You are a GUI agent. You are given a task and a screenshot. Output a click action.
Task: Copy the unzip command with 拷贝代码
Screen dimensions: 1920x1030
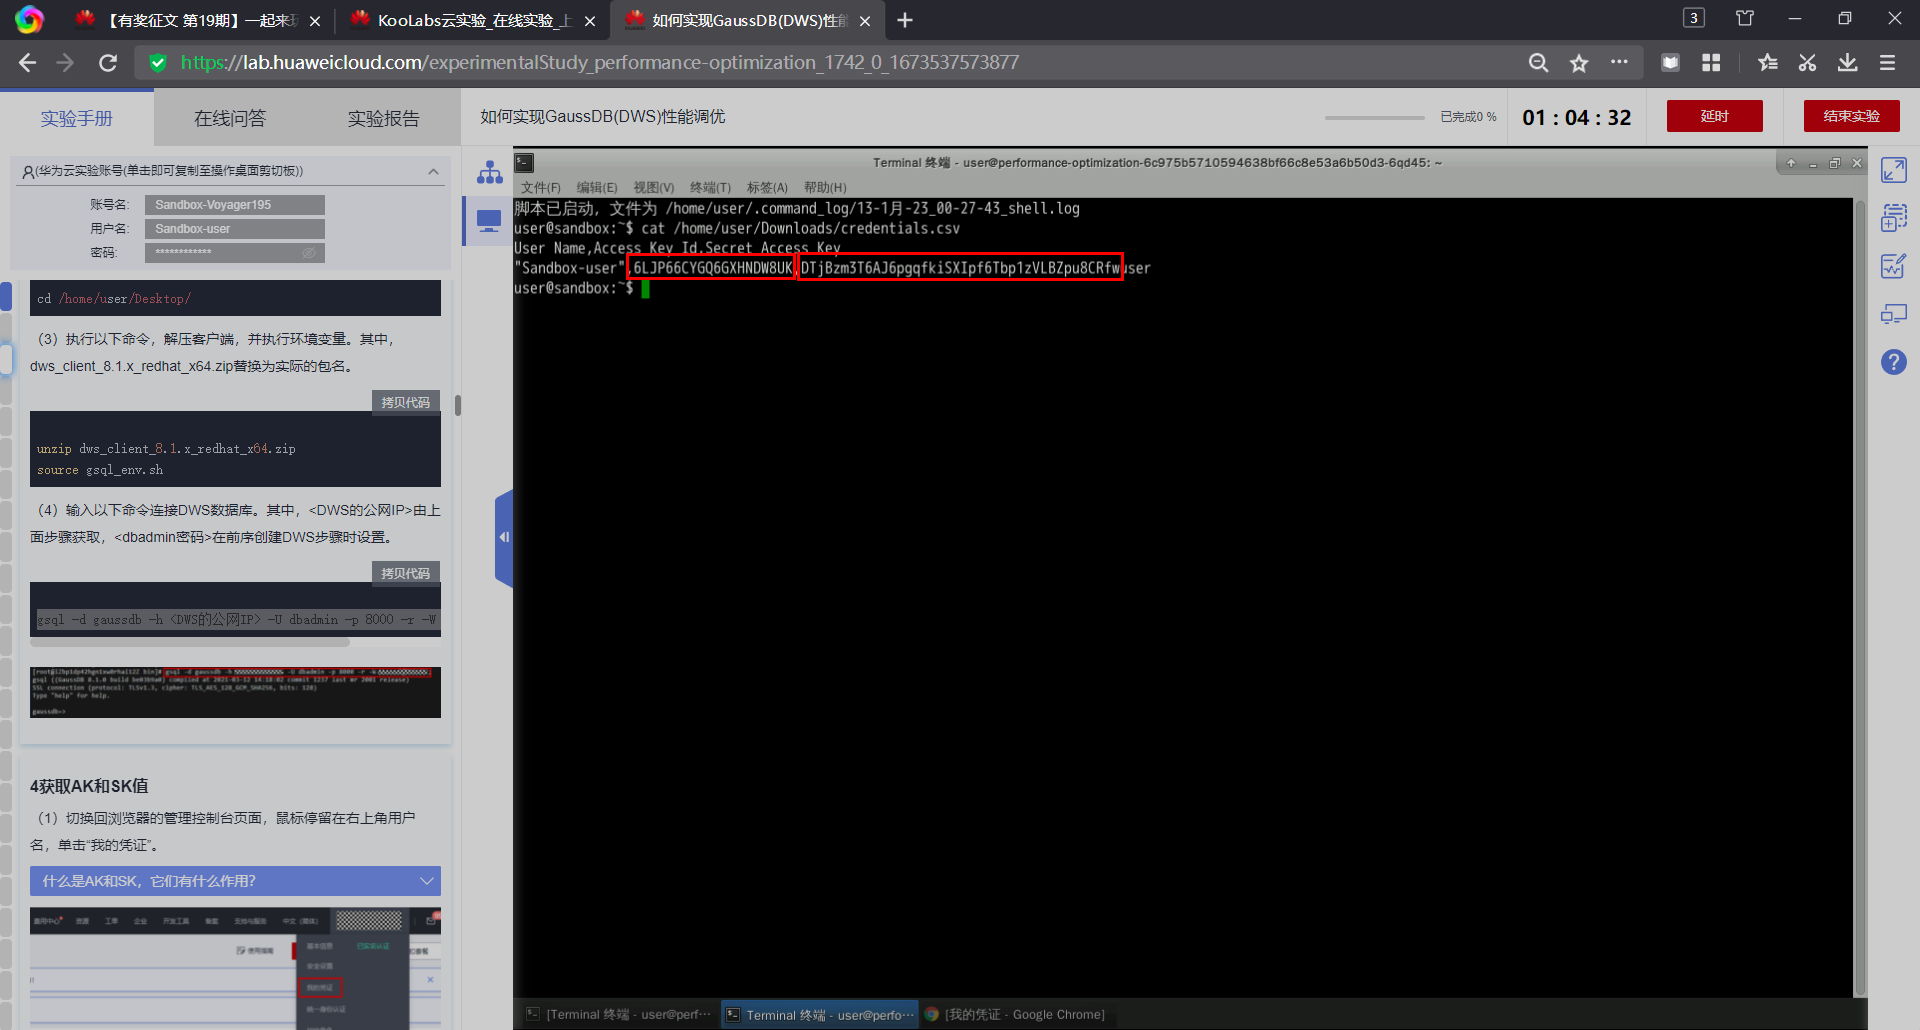(x=405, y=402)
